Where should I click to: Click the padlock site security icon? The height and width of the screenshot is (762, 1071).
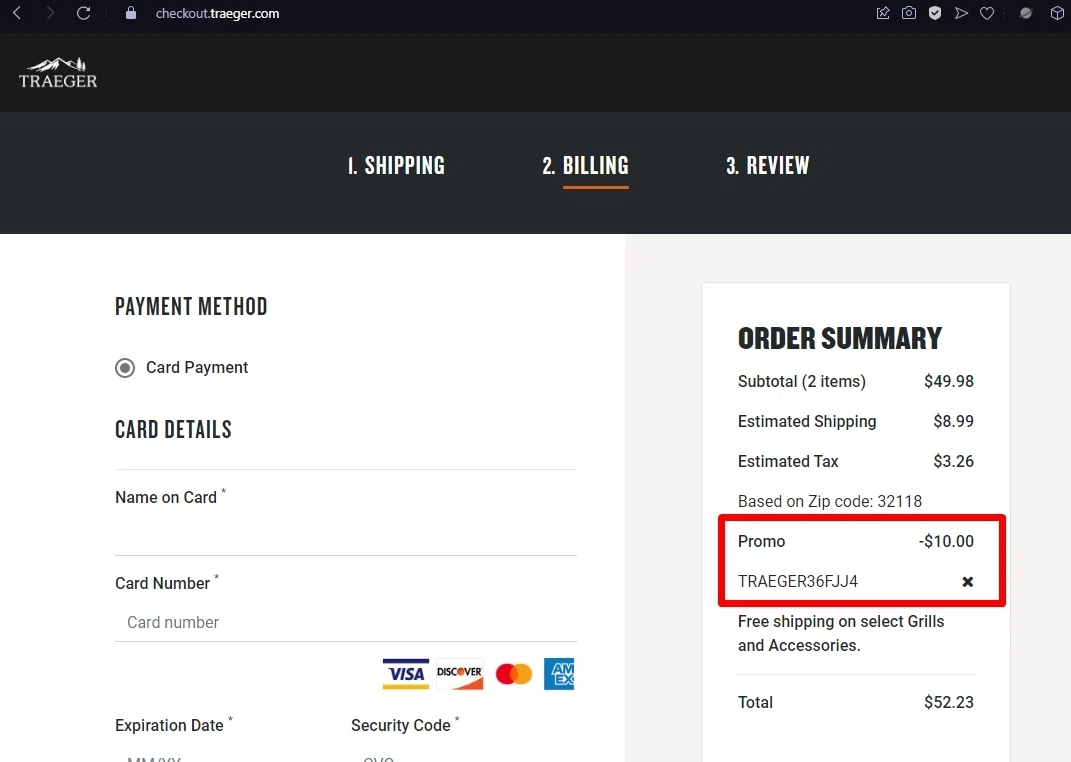pos(130,13)
